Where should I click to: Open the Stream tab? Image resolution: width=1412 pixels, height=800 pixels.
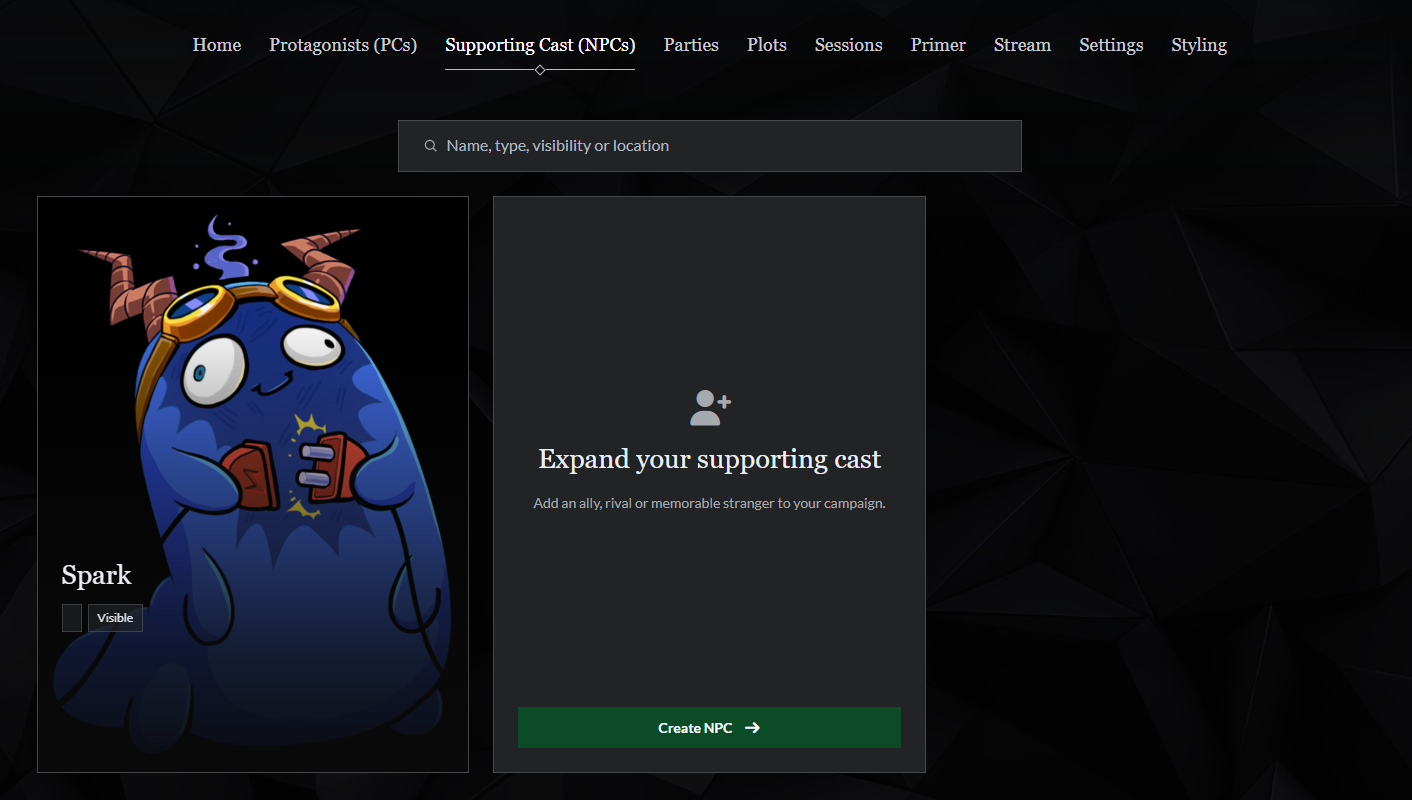(x=1022, y=45)
